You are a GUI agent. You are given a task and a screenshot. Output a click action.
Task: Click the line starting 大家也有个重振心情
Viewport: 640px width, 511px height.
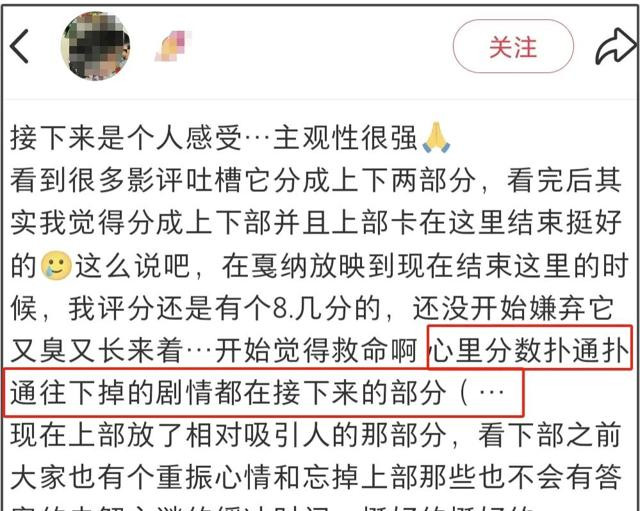316,477
